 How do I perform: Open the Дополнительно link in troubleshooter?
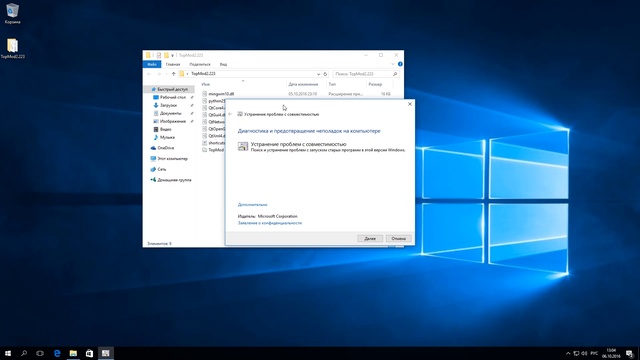[x=253, y=204]
